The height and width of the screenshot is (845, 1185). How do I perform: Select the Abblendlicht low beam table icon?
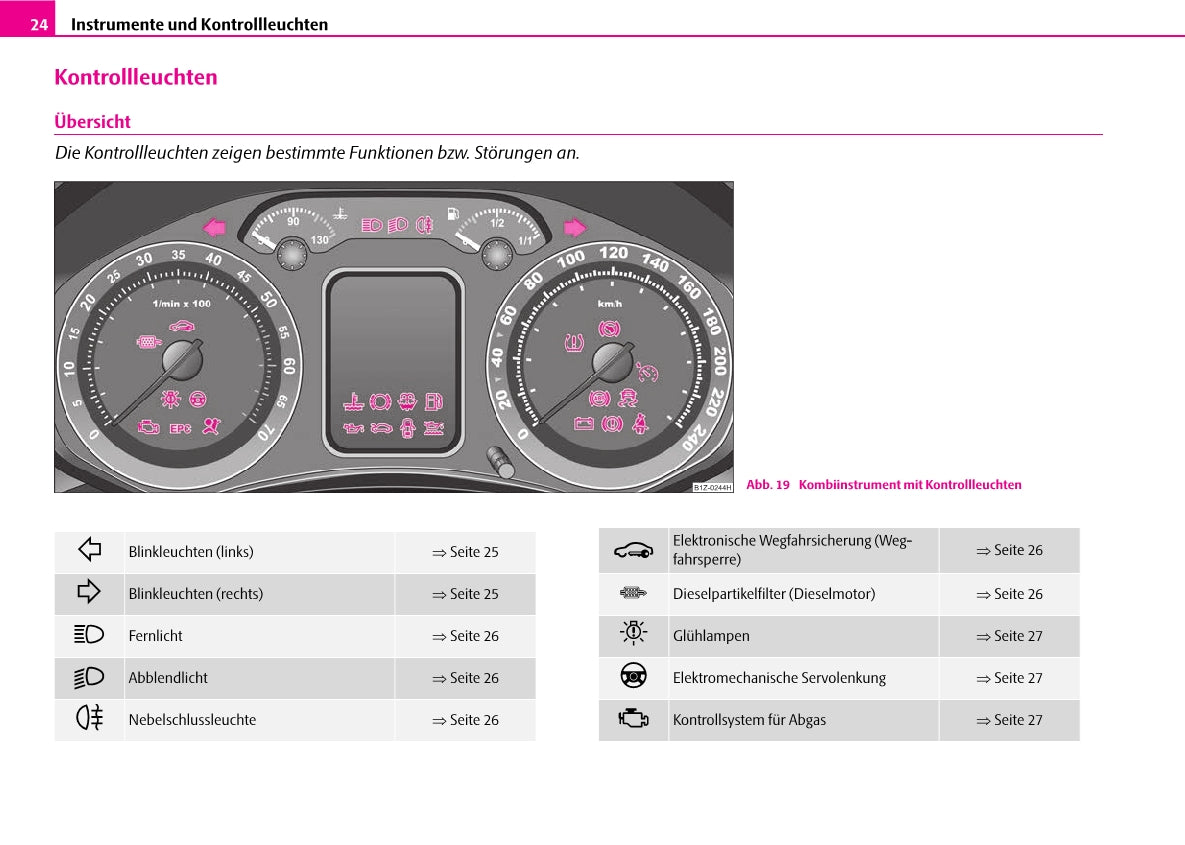(89, 677)
